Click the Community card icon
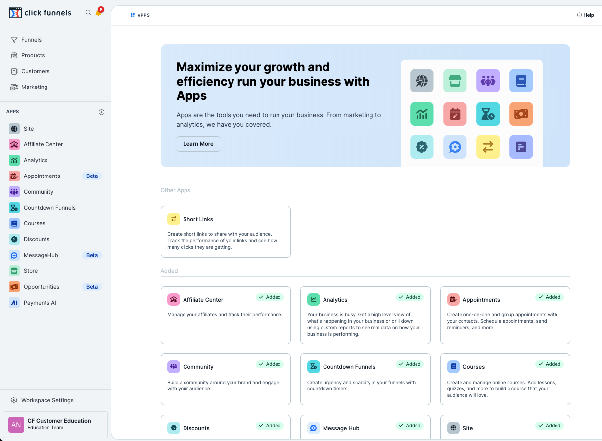 pyautogui.click(x=173, y=367)
